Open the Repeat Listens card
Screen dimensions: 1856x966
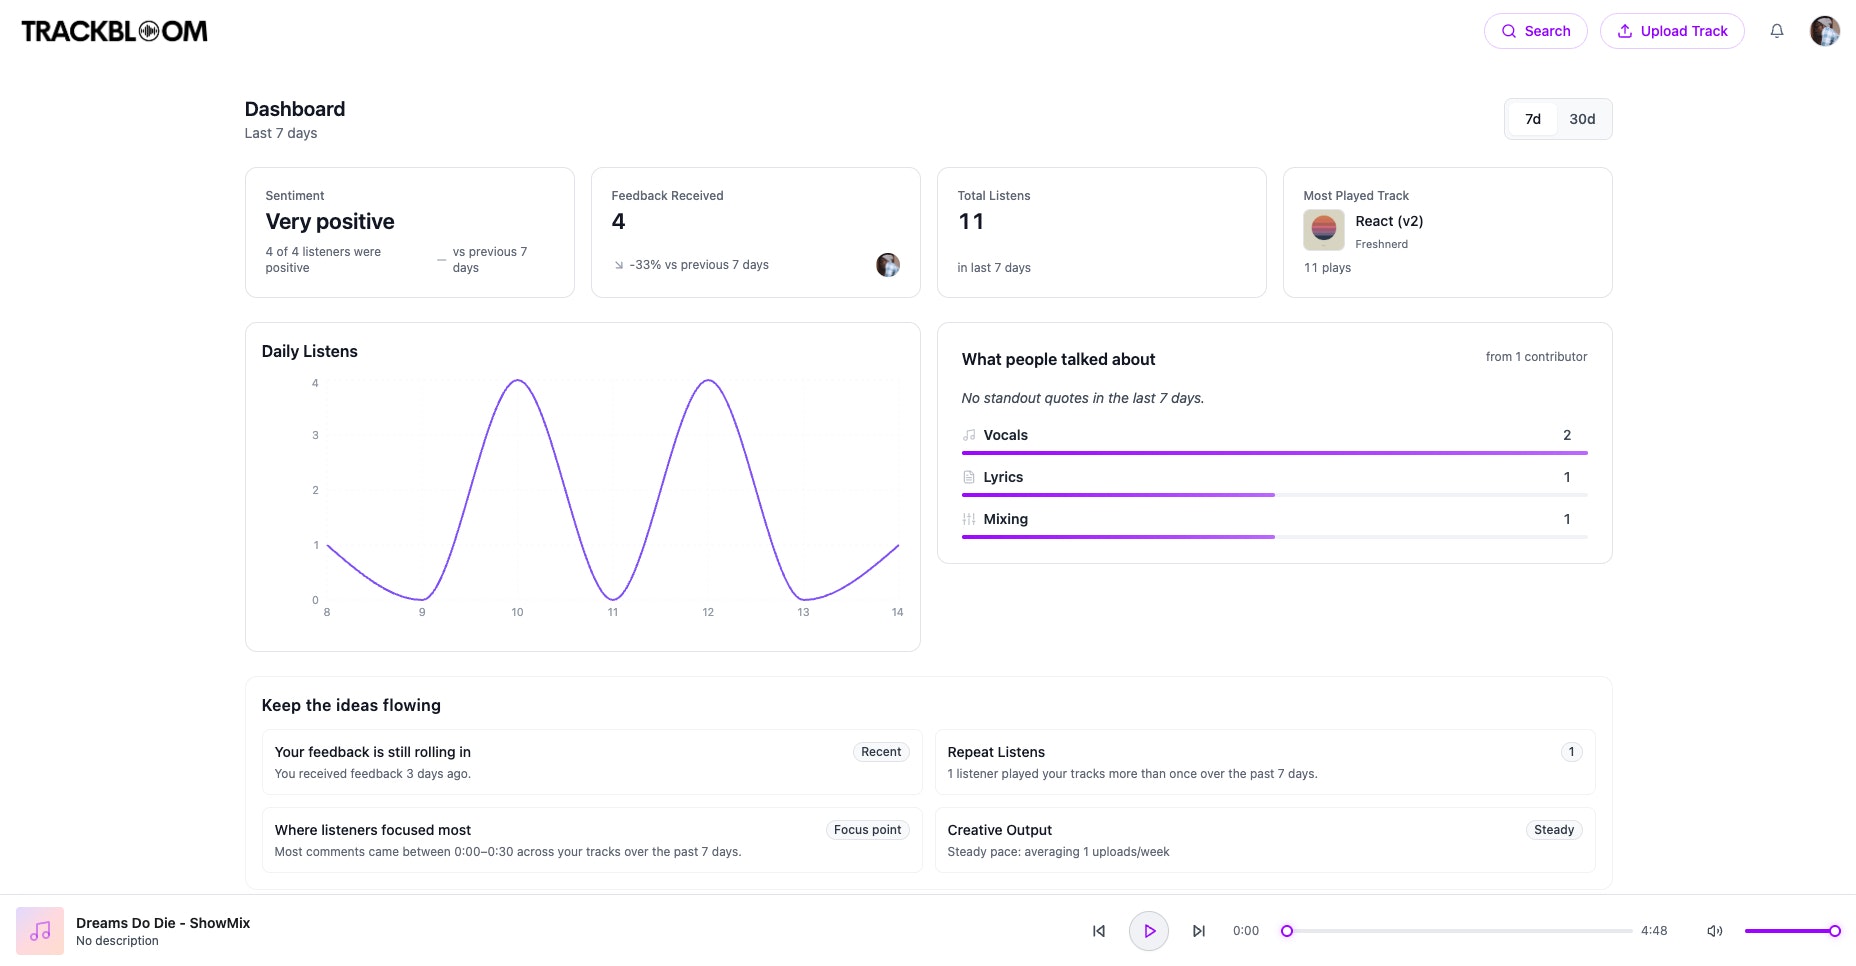pos(1265,762)
